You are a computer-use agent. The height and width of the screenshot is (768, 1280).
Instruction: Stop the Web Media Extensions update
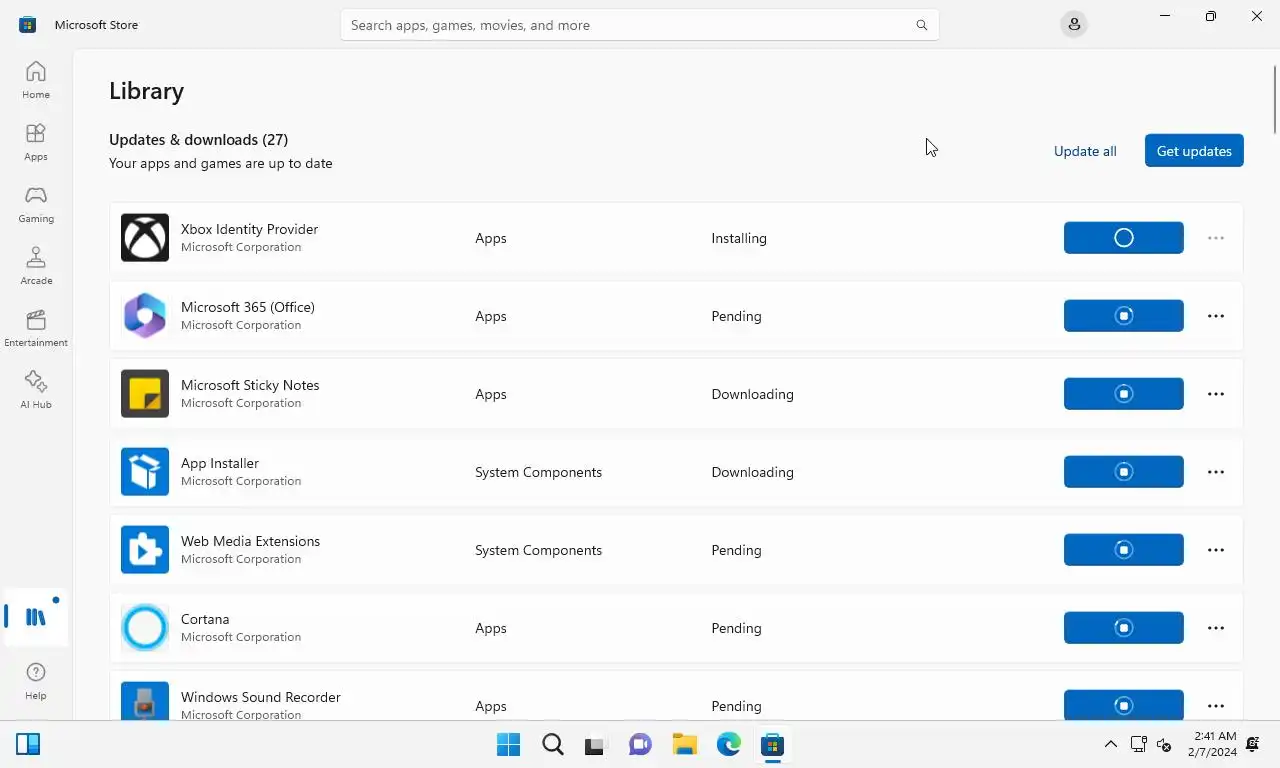tap(1124, 550)
